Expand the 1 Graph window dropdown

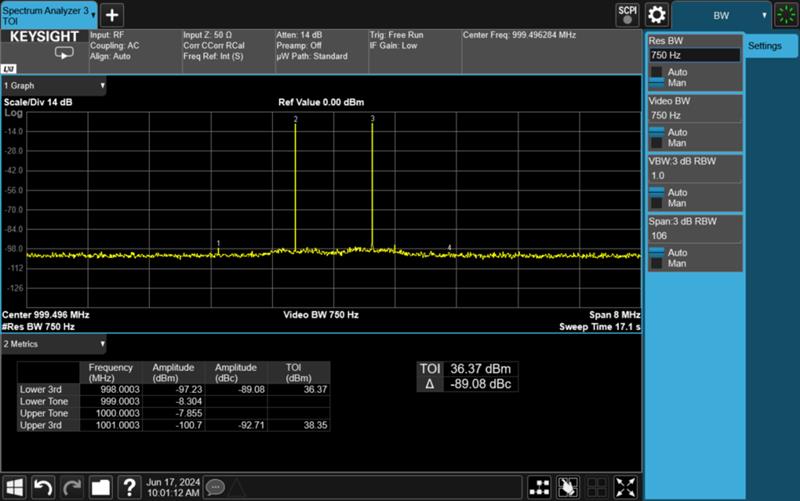click(54, 86)
